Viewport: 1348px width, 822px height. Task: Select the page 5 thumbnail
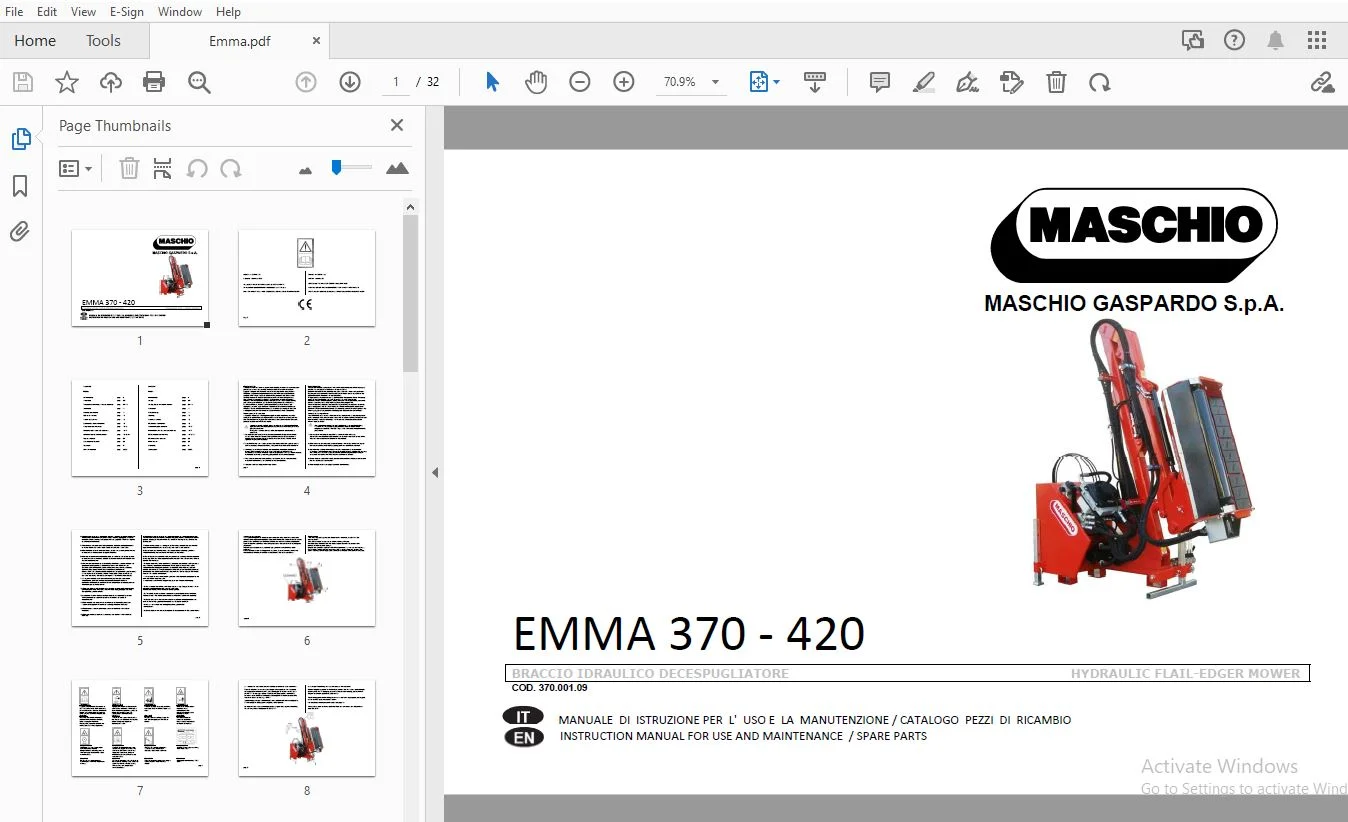[140, 578]
